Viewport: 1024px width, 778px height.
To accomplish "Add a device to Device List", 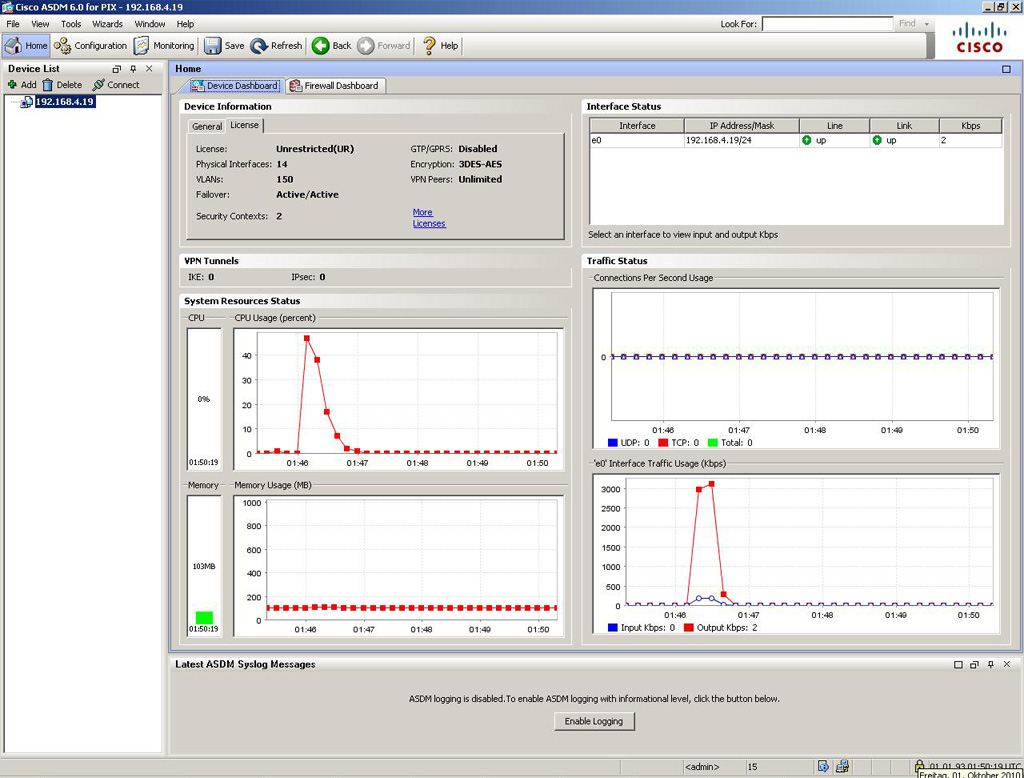I will click(x=21, y=85).
